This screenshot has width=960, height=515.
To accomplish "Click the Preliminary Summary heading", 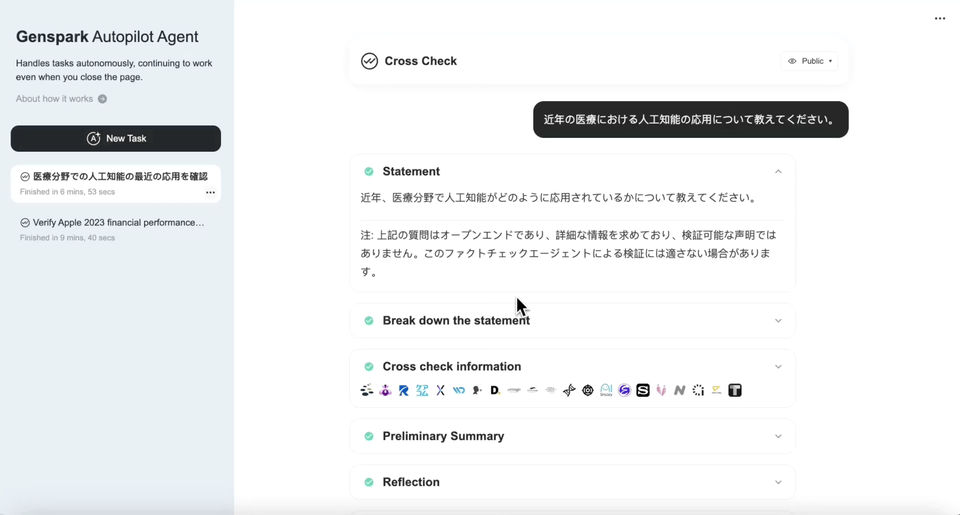I will click(443, 436).
